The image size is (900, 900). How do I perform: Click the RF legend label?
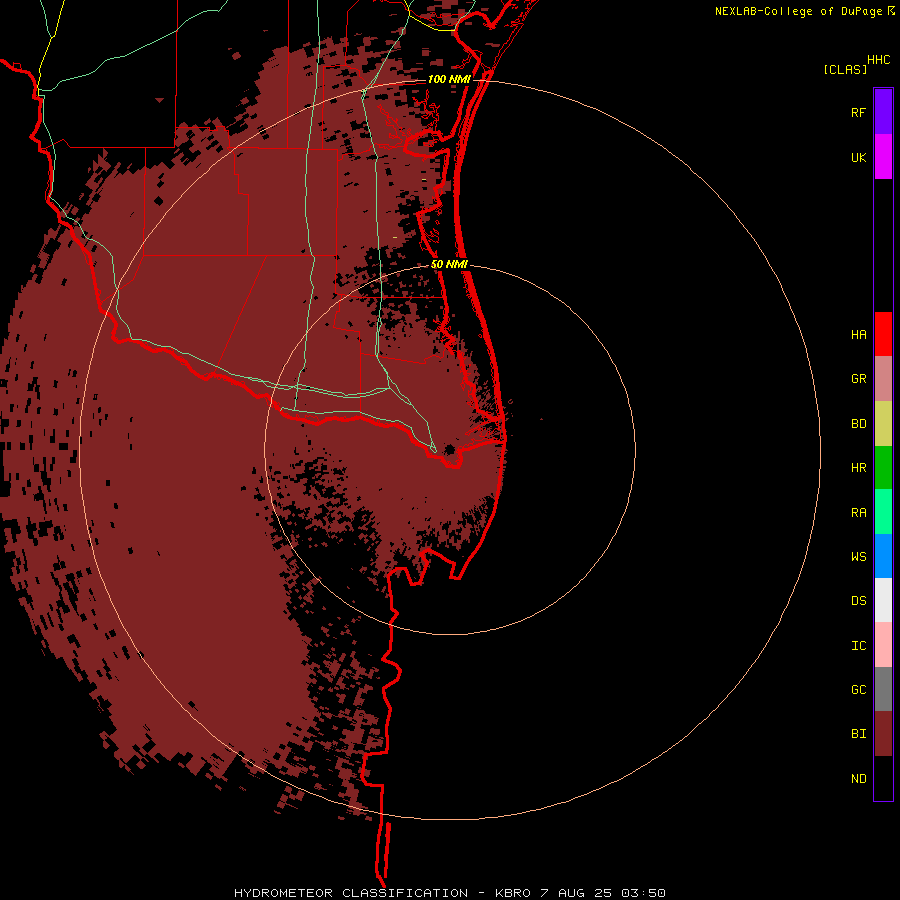click(858, 112)
